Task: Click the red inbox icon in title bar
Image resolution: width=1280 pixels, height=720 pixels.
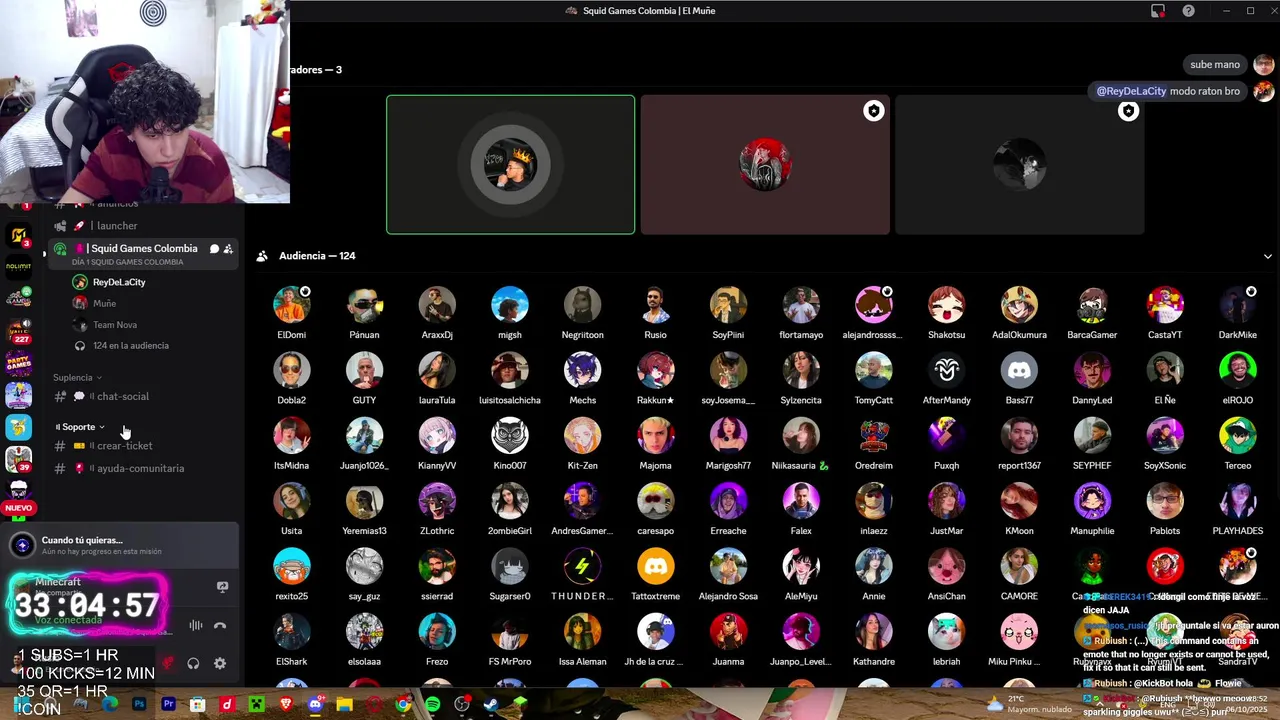Action: click(1158, 11)
